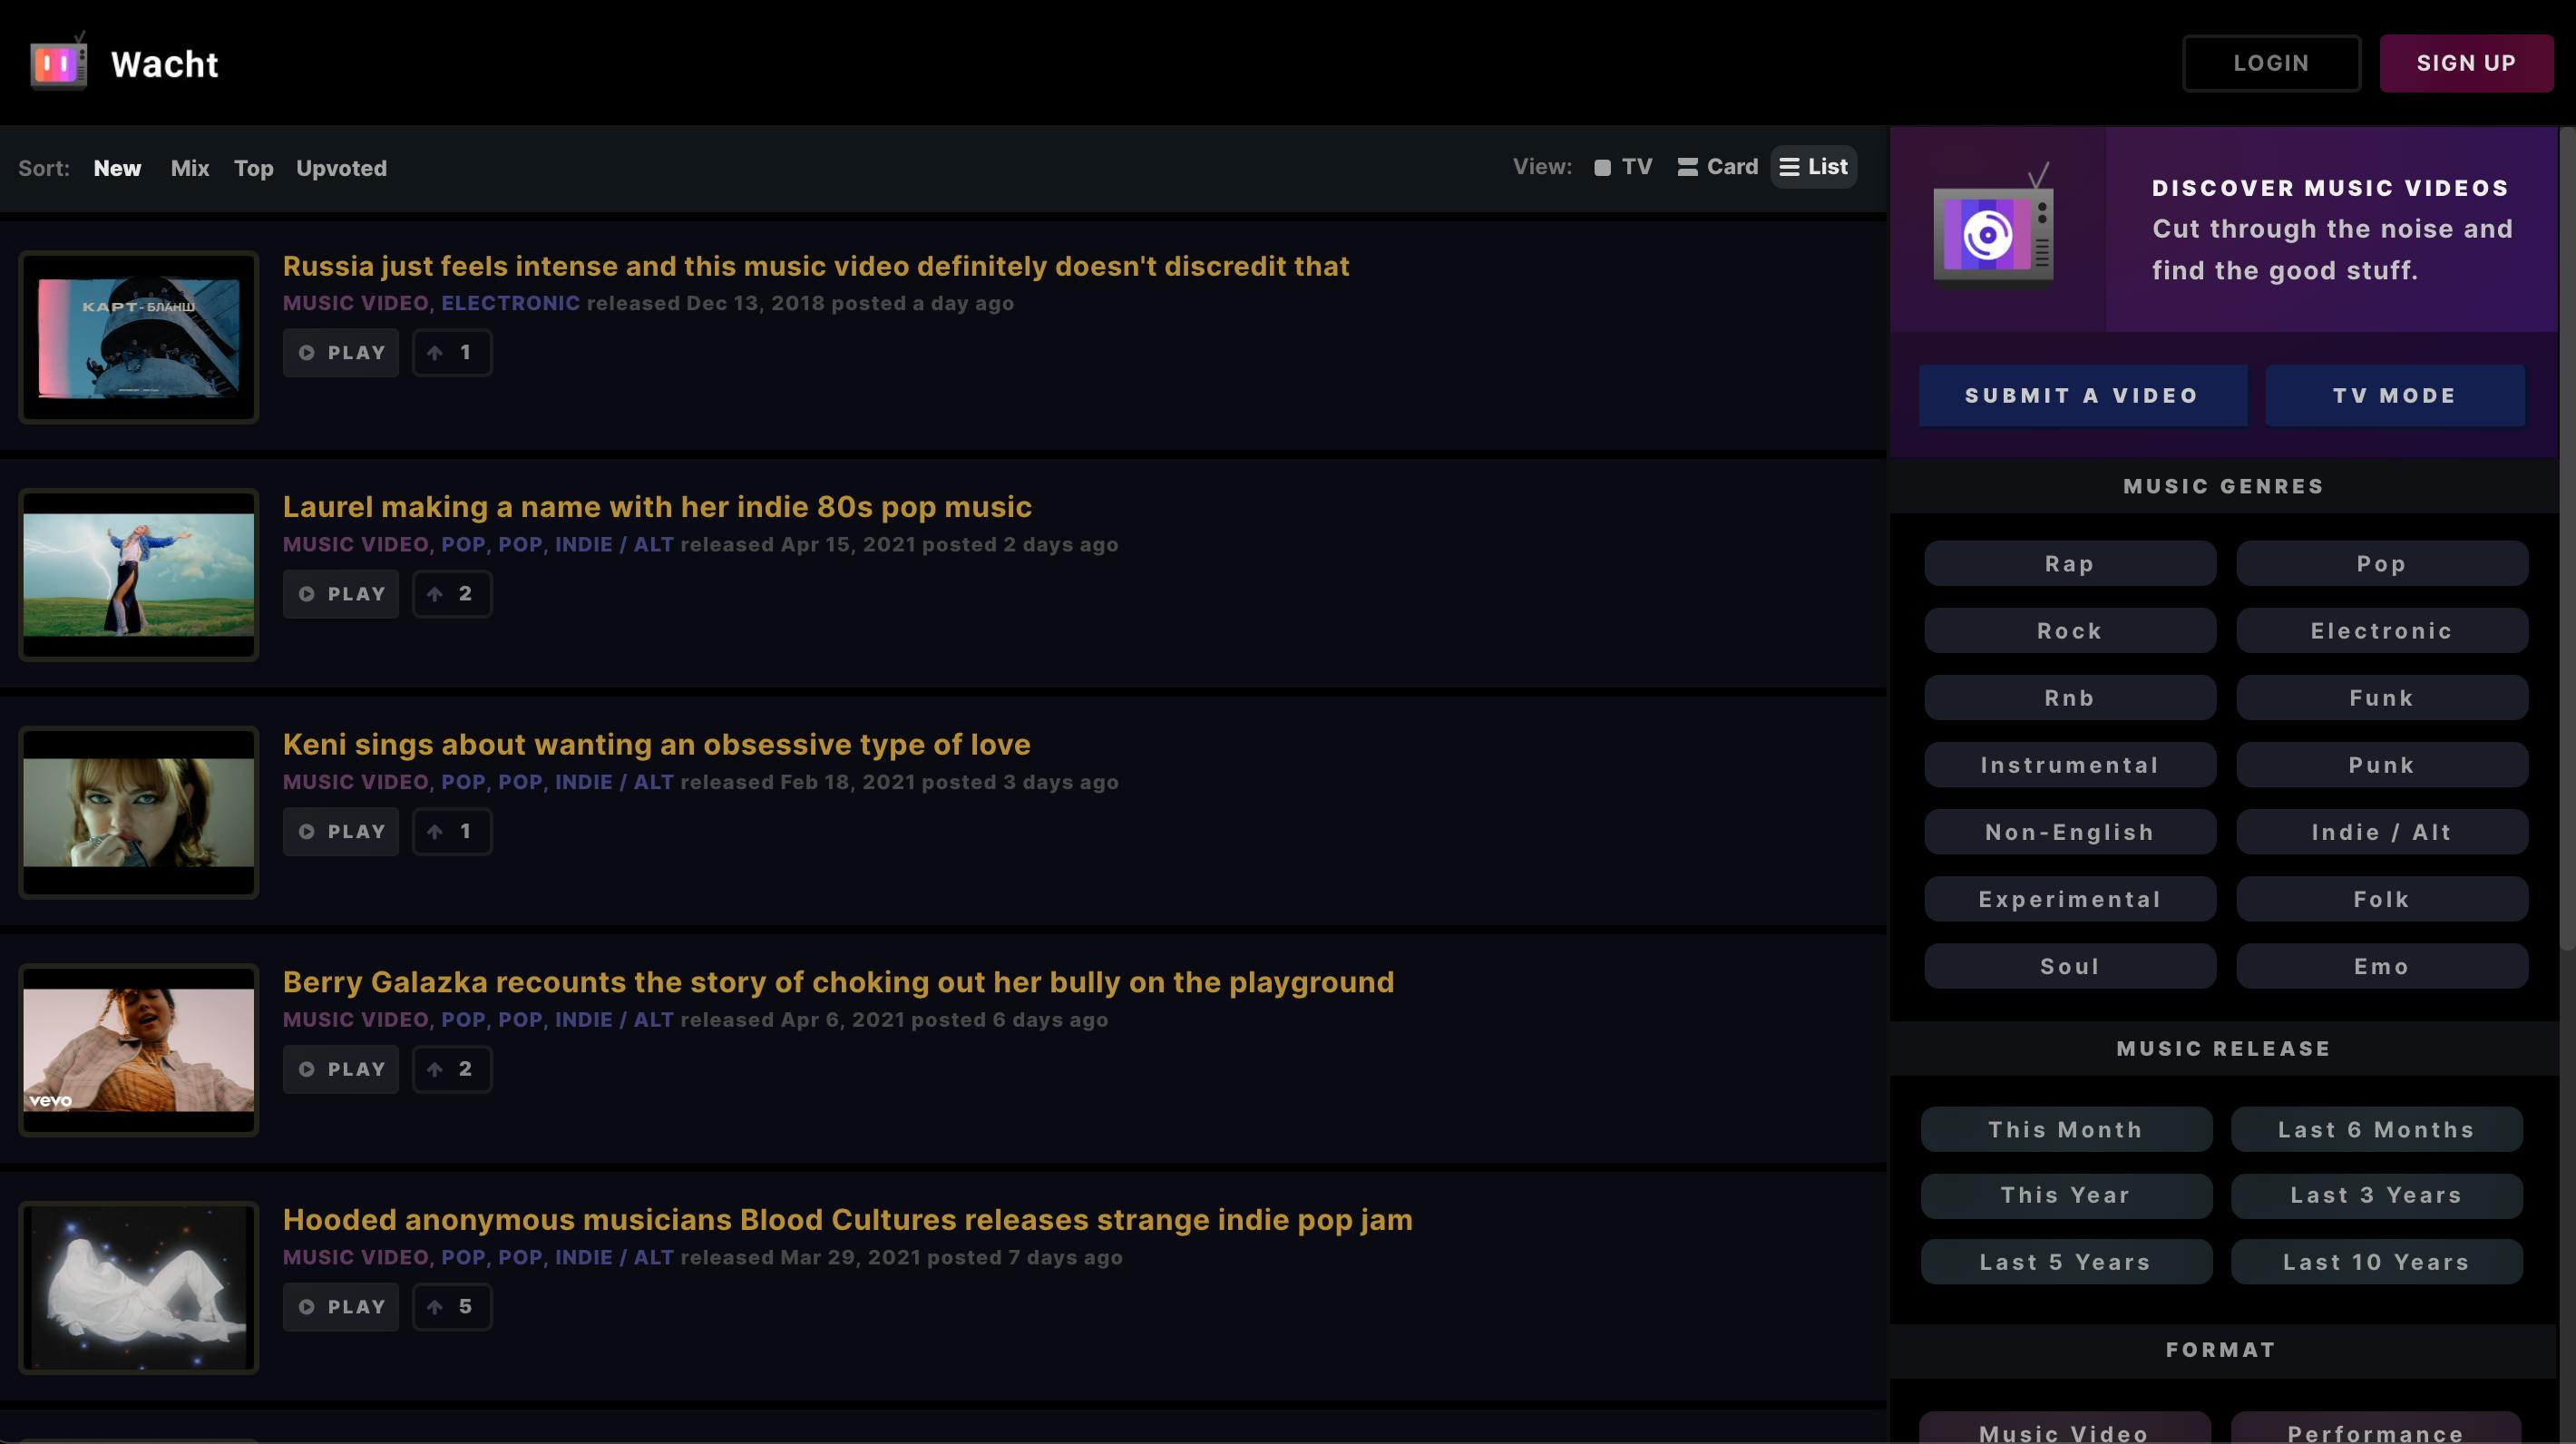
Task: Click the SUBMIT A VIDEO button
Action: 2082,396
